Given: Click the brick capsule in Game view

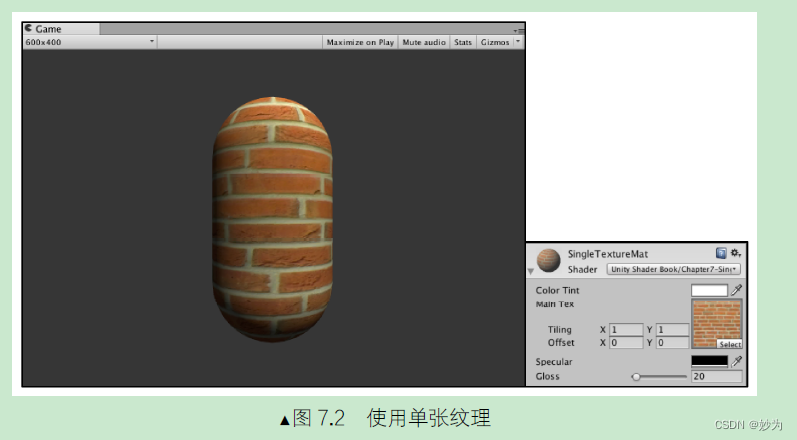Looking at the screenshot, I should click(x=272, y=219).
